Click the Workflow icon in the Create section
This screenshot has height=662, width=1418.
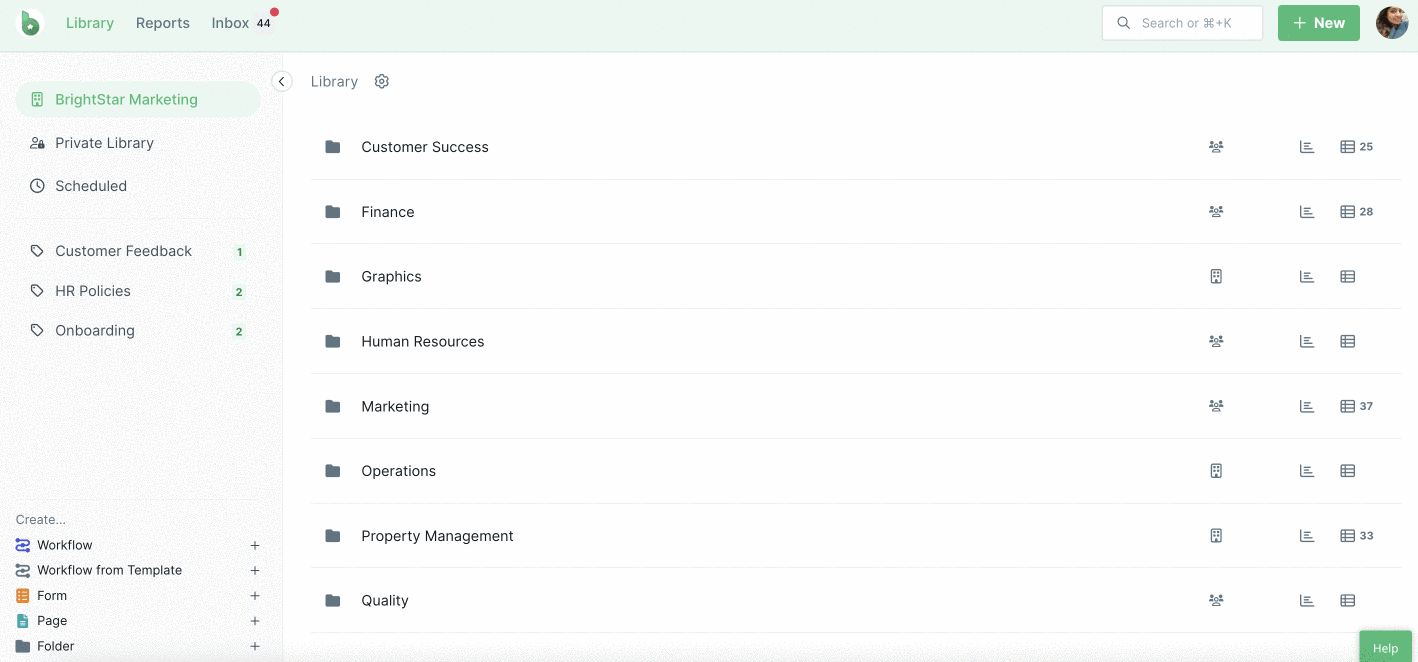pyautogui.click(x=22, y=545)
